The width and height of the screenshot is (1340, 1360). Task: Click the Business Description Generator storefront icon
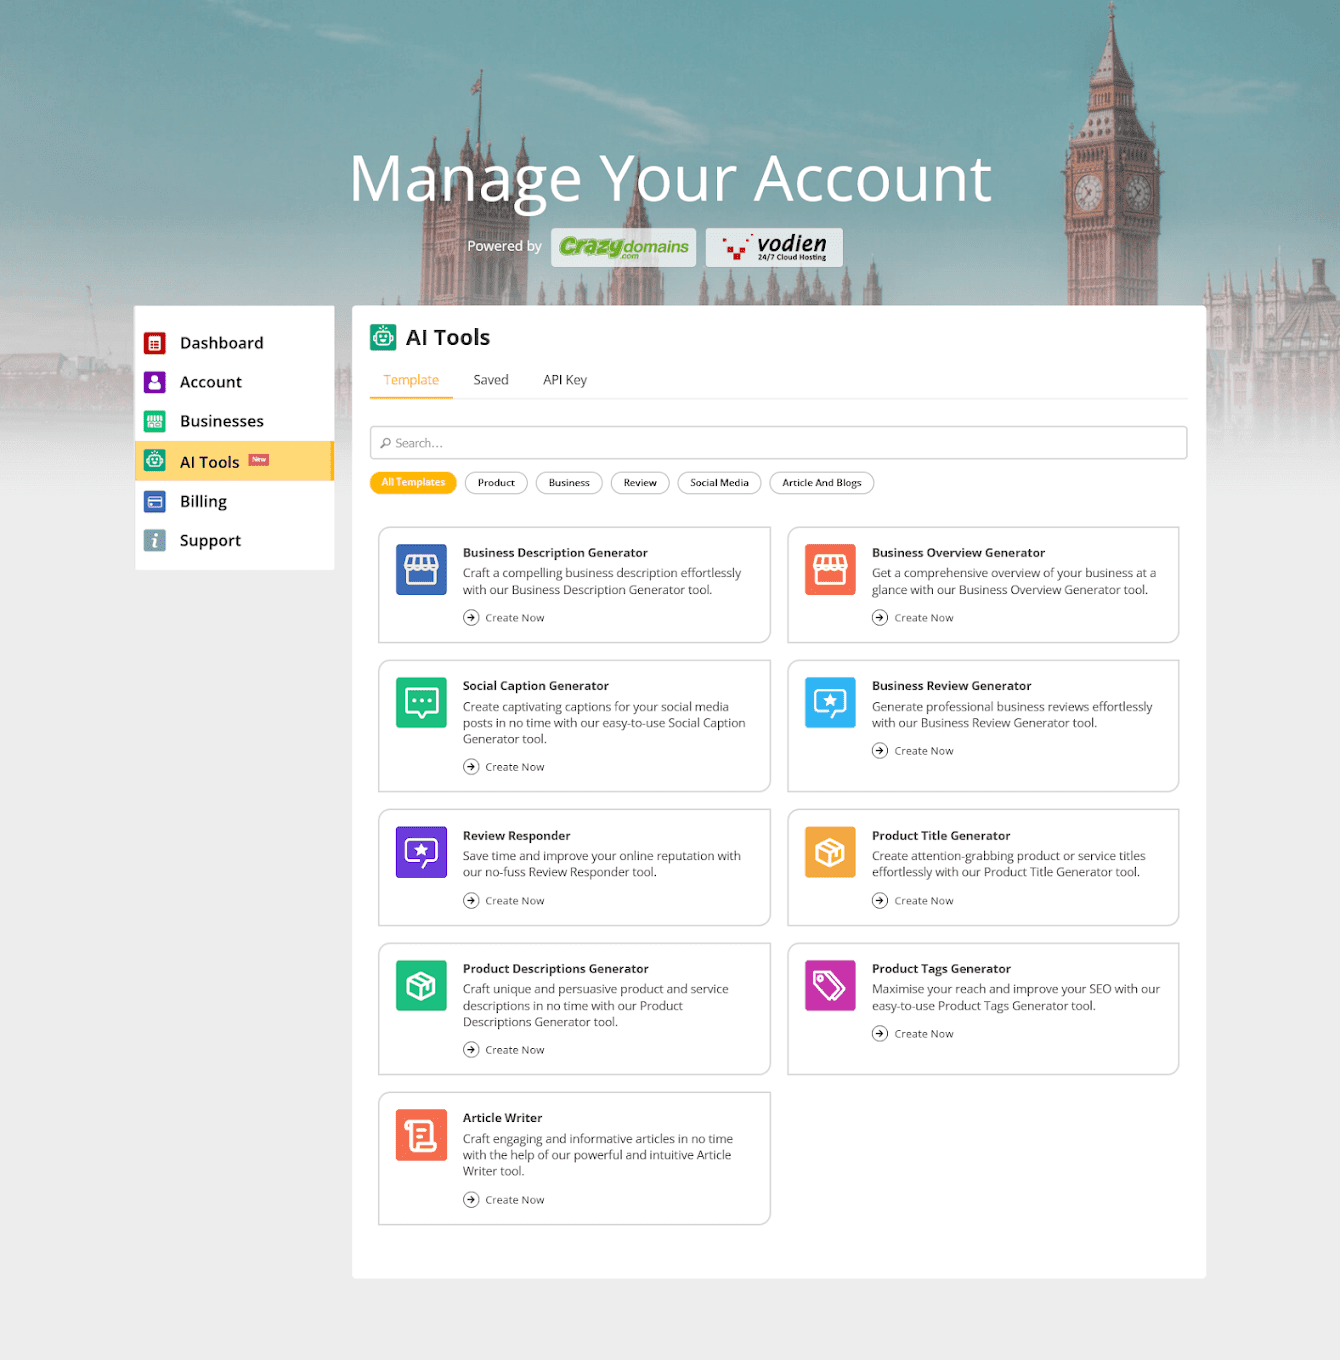click(x=421, y=570)
